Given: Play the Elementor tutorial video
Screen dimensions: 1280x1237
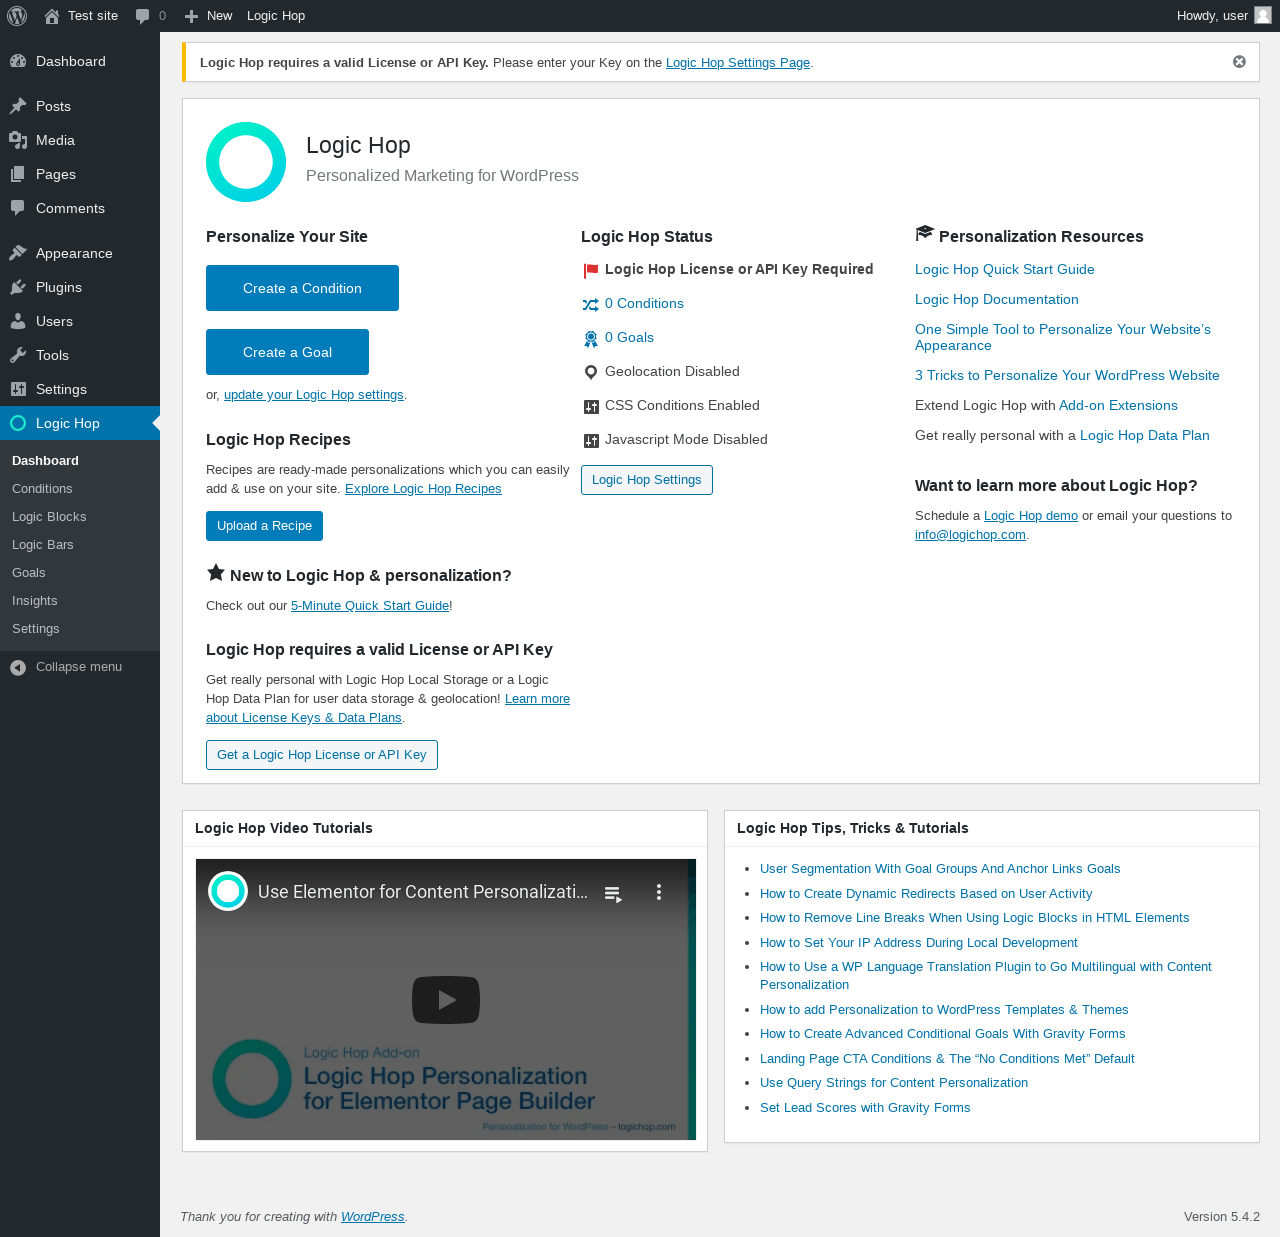Looking at the screenshot, I should pos(446,999).
